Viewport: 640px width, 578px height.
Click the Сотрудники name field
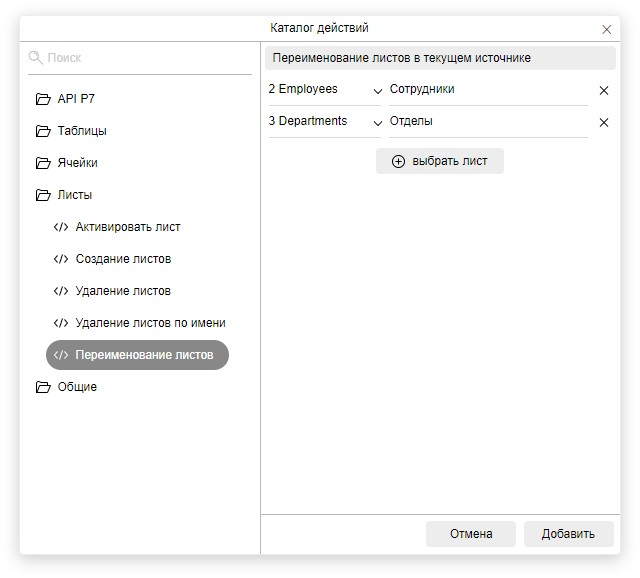point(487,90)
